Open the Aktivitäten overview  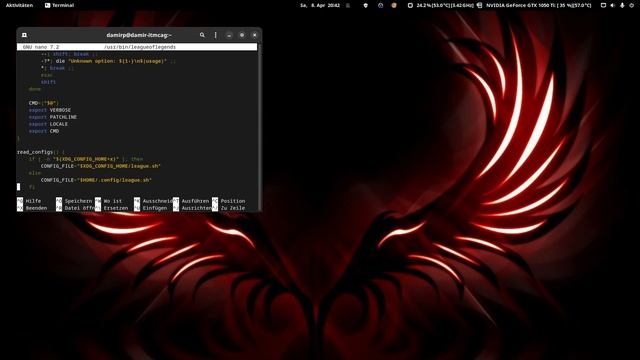(19, 5)
